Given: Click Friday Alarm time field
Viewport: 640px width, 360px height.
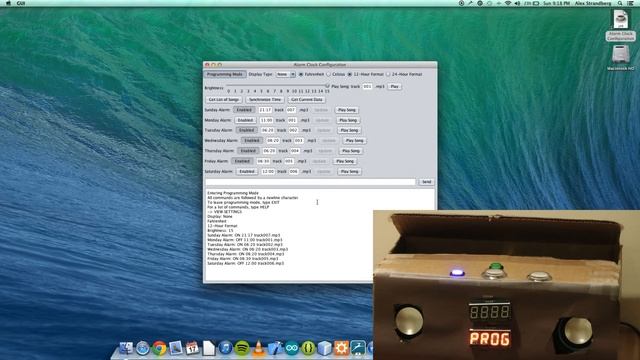Looking at the screenshot, I should point(263,161).
